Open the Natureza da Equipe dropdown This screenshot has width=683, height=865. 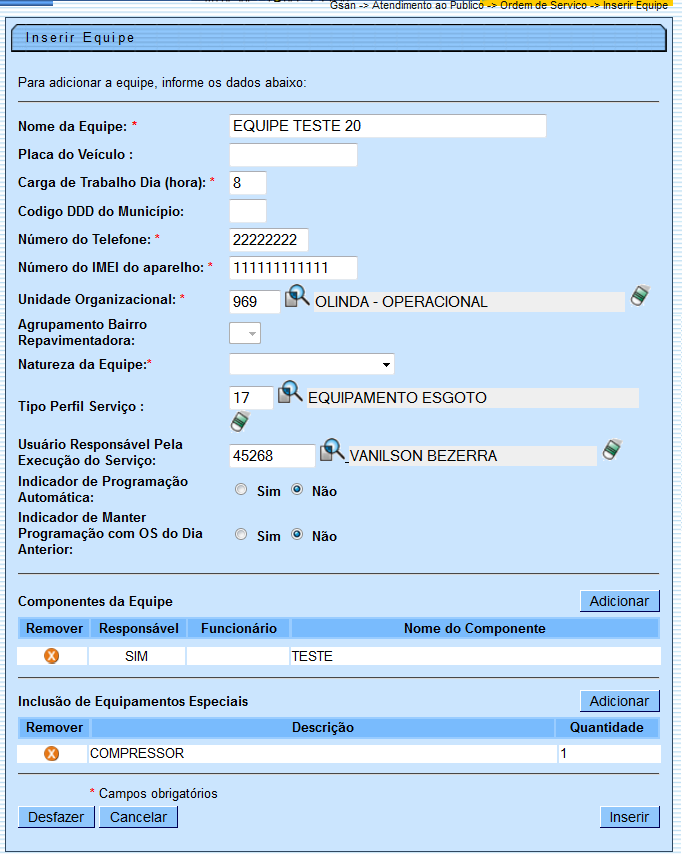[x=311, y=364]
